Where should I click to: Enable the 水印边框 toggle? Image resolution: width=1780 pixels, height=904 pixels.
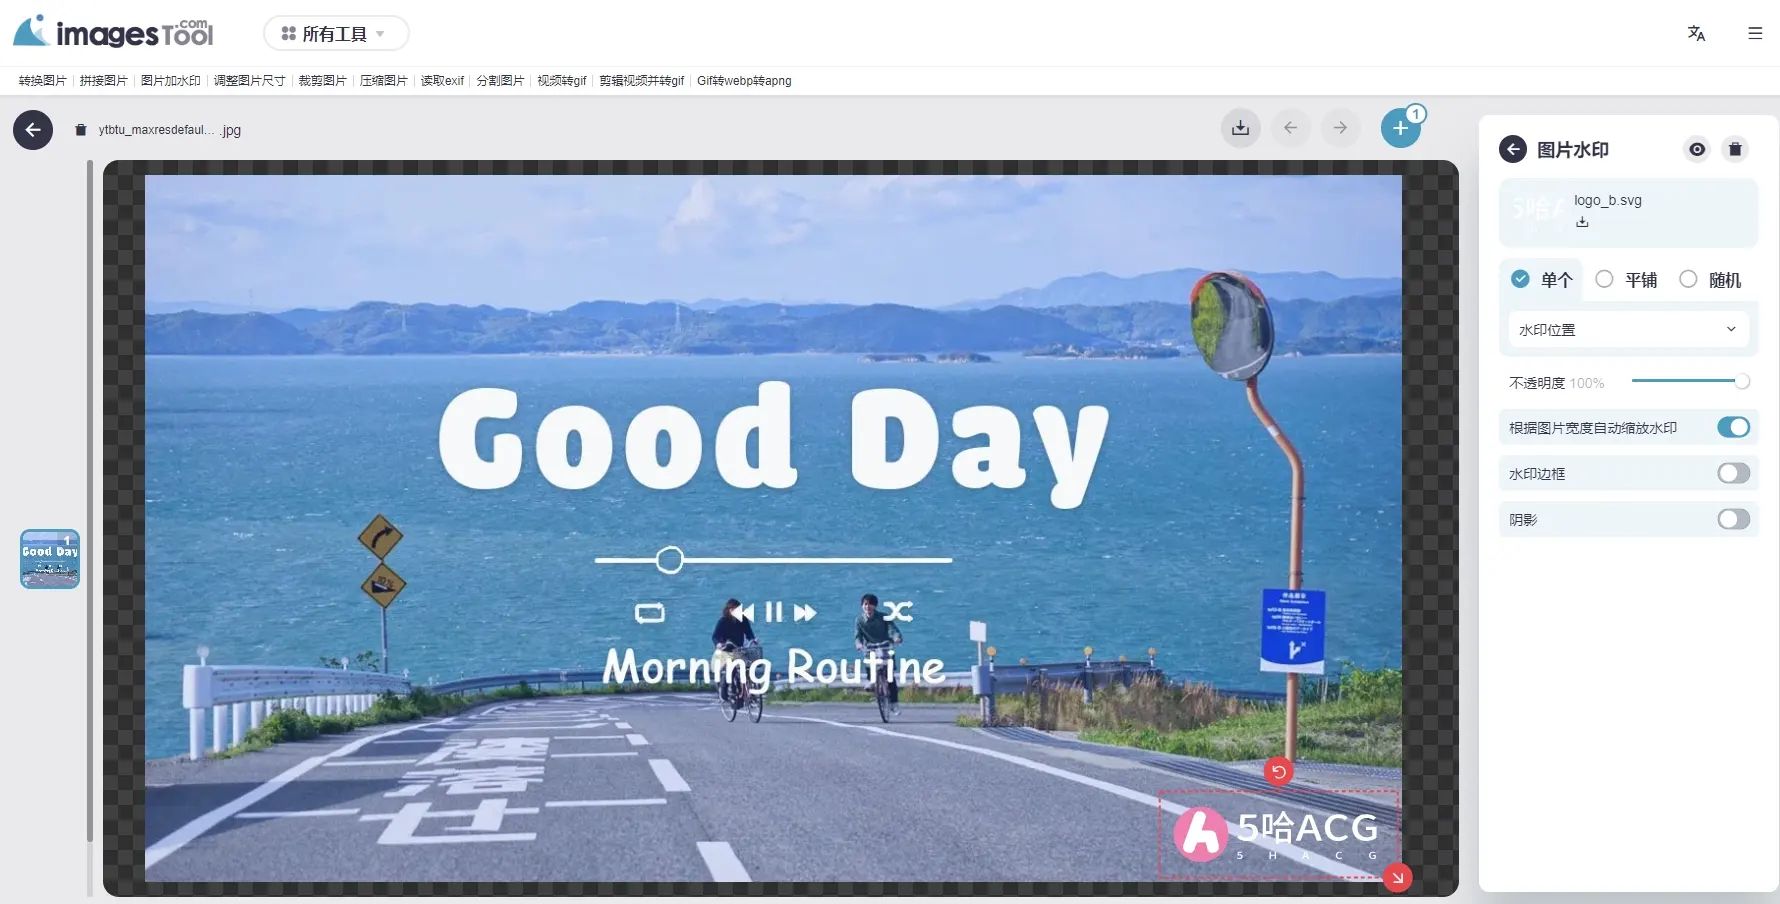pyautogui.click(x=1733, y=473)
